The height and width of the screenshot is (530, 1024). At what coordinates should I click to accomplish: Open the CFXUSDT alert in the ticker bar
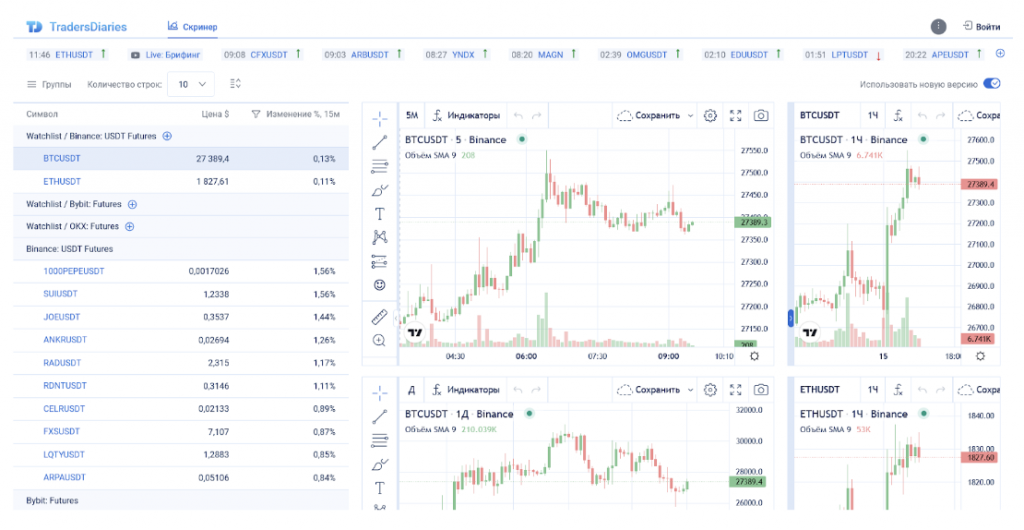[263, 55]
